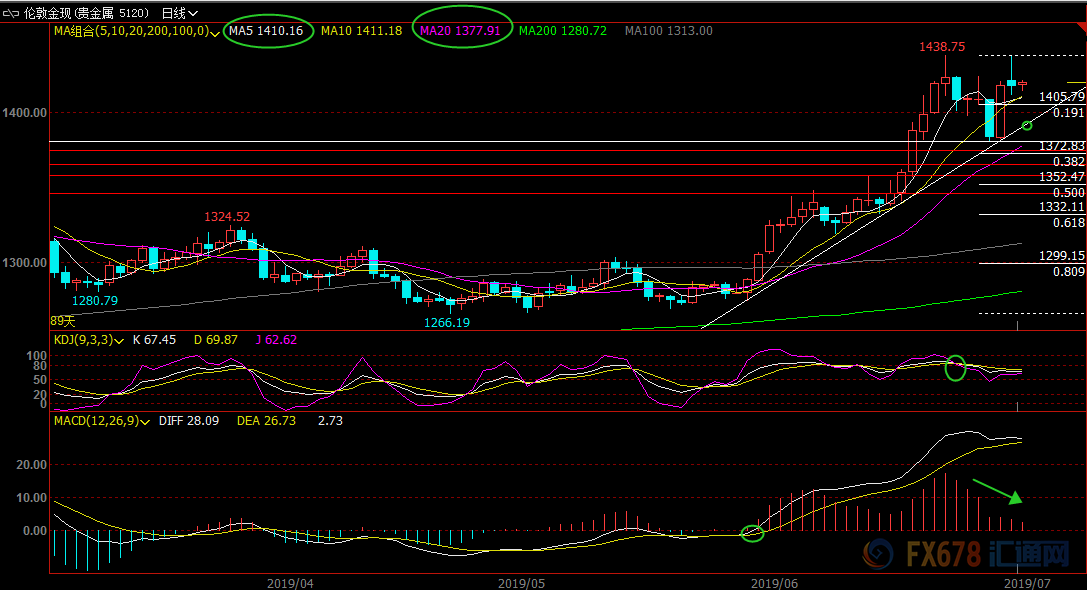Screen dimensions: 1087x590
Task: Click the 0.618 retracement label
Action: click(1068, 223)
